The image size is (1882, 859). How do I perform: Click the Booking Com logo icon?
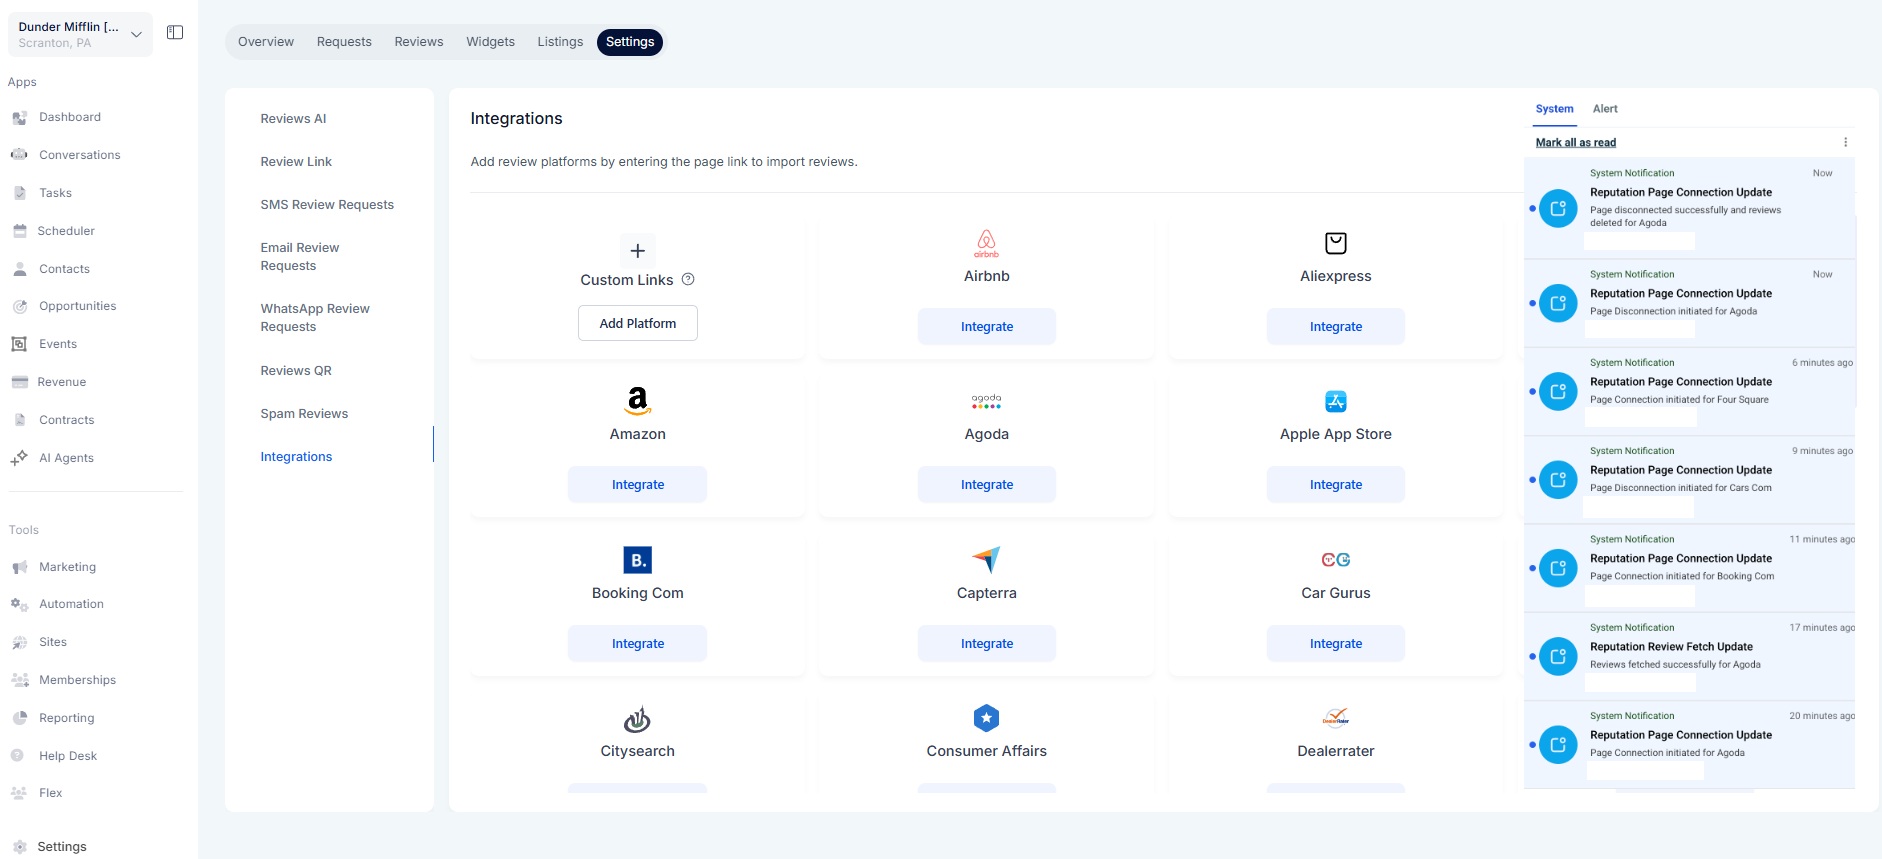click(638, 560)
